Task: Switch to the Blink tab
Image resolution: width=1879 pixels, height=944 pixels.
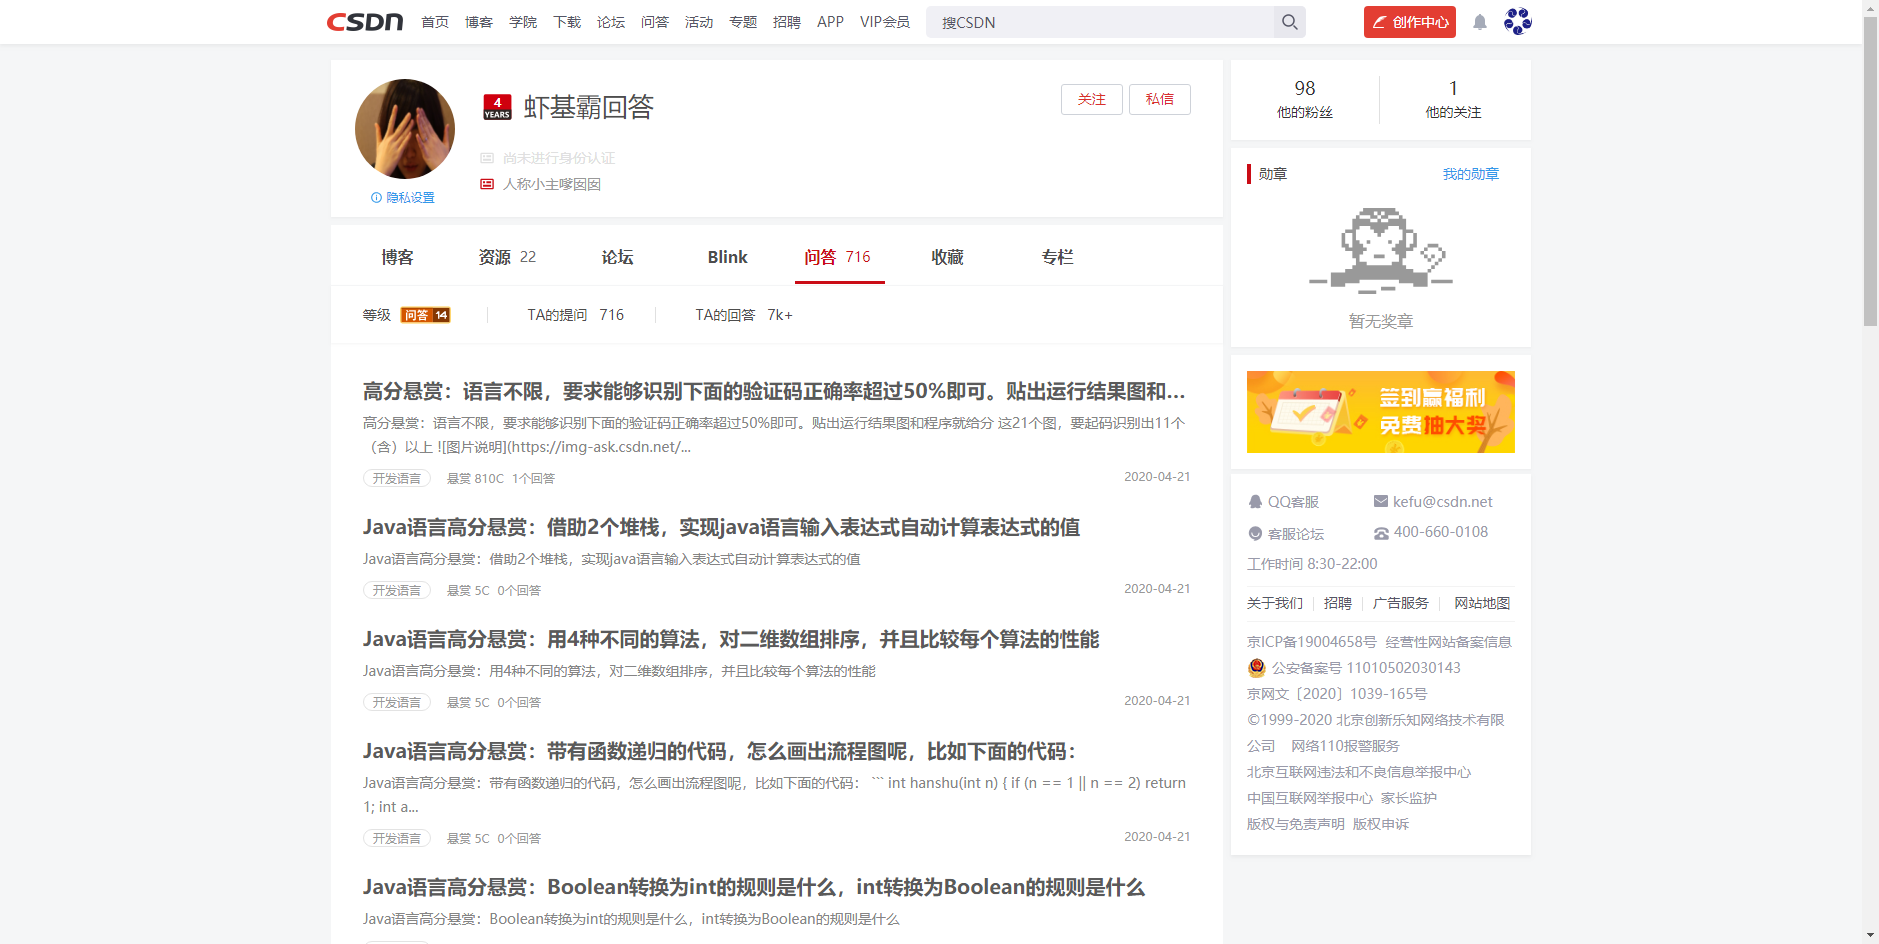Action: click(727, 257)
